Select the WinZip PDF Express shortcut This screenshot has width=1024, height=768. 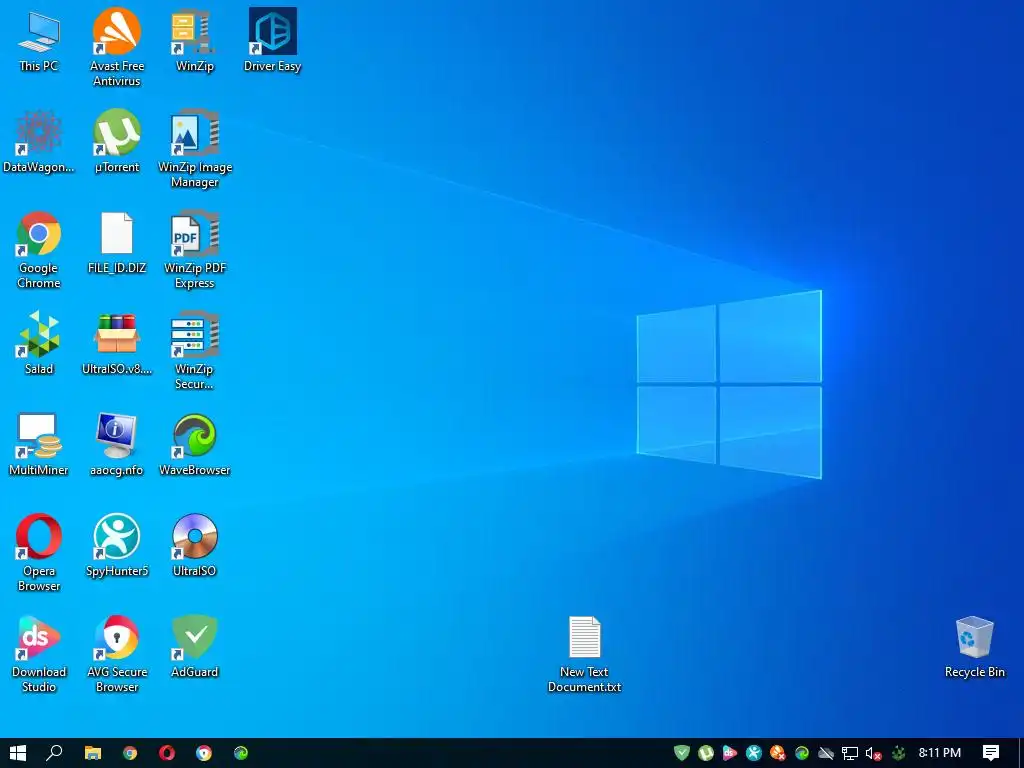(195, 249)
